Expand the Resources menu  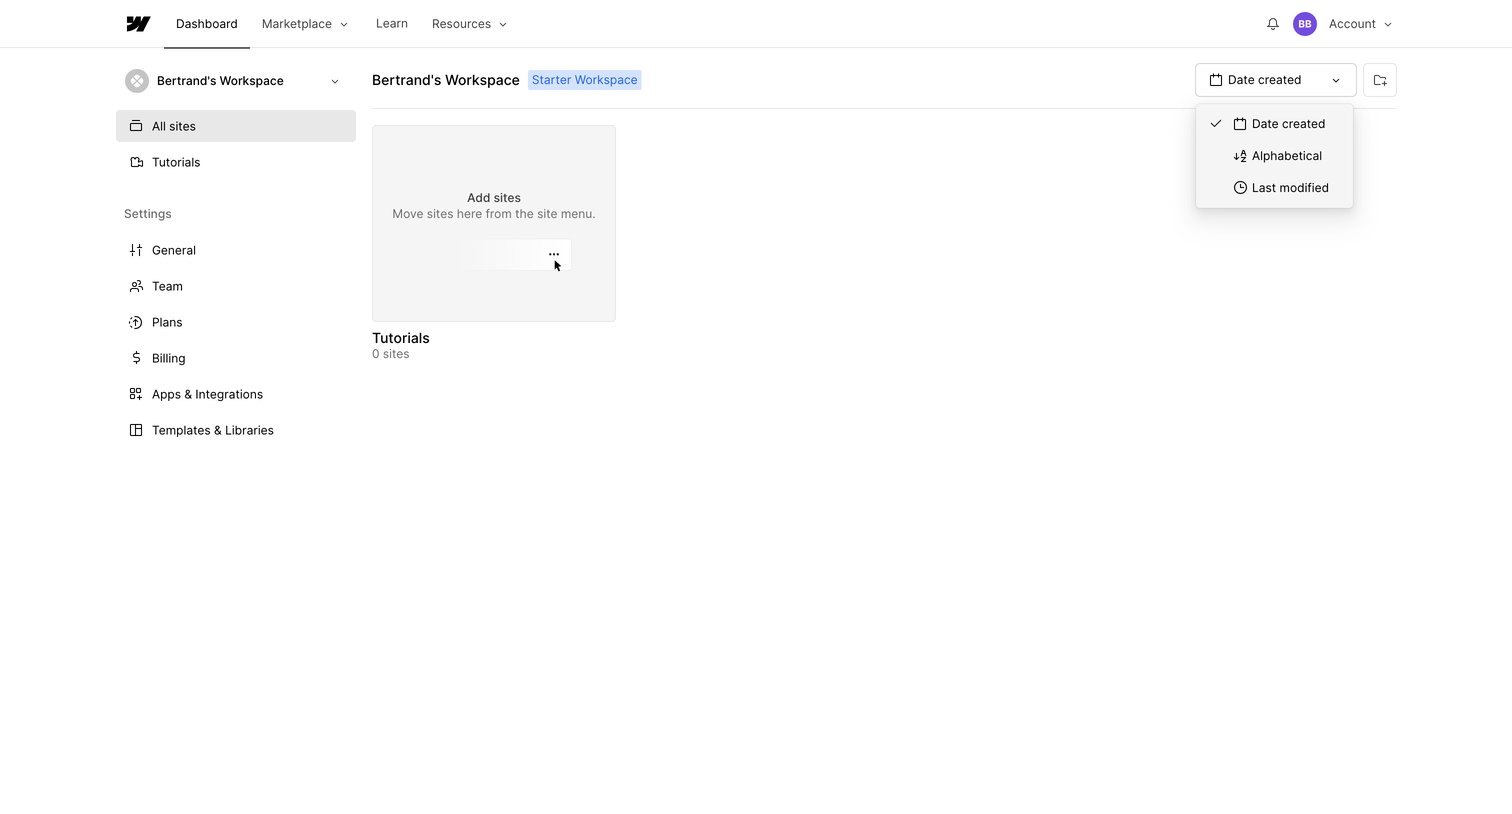tap(469, 24)
